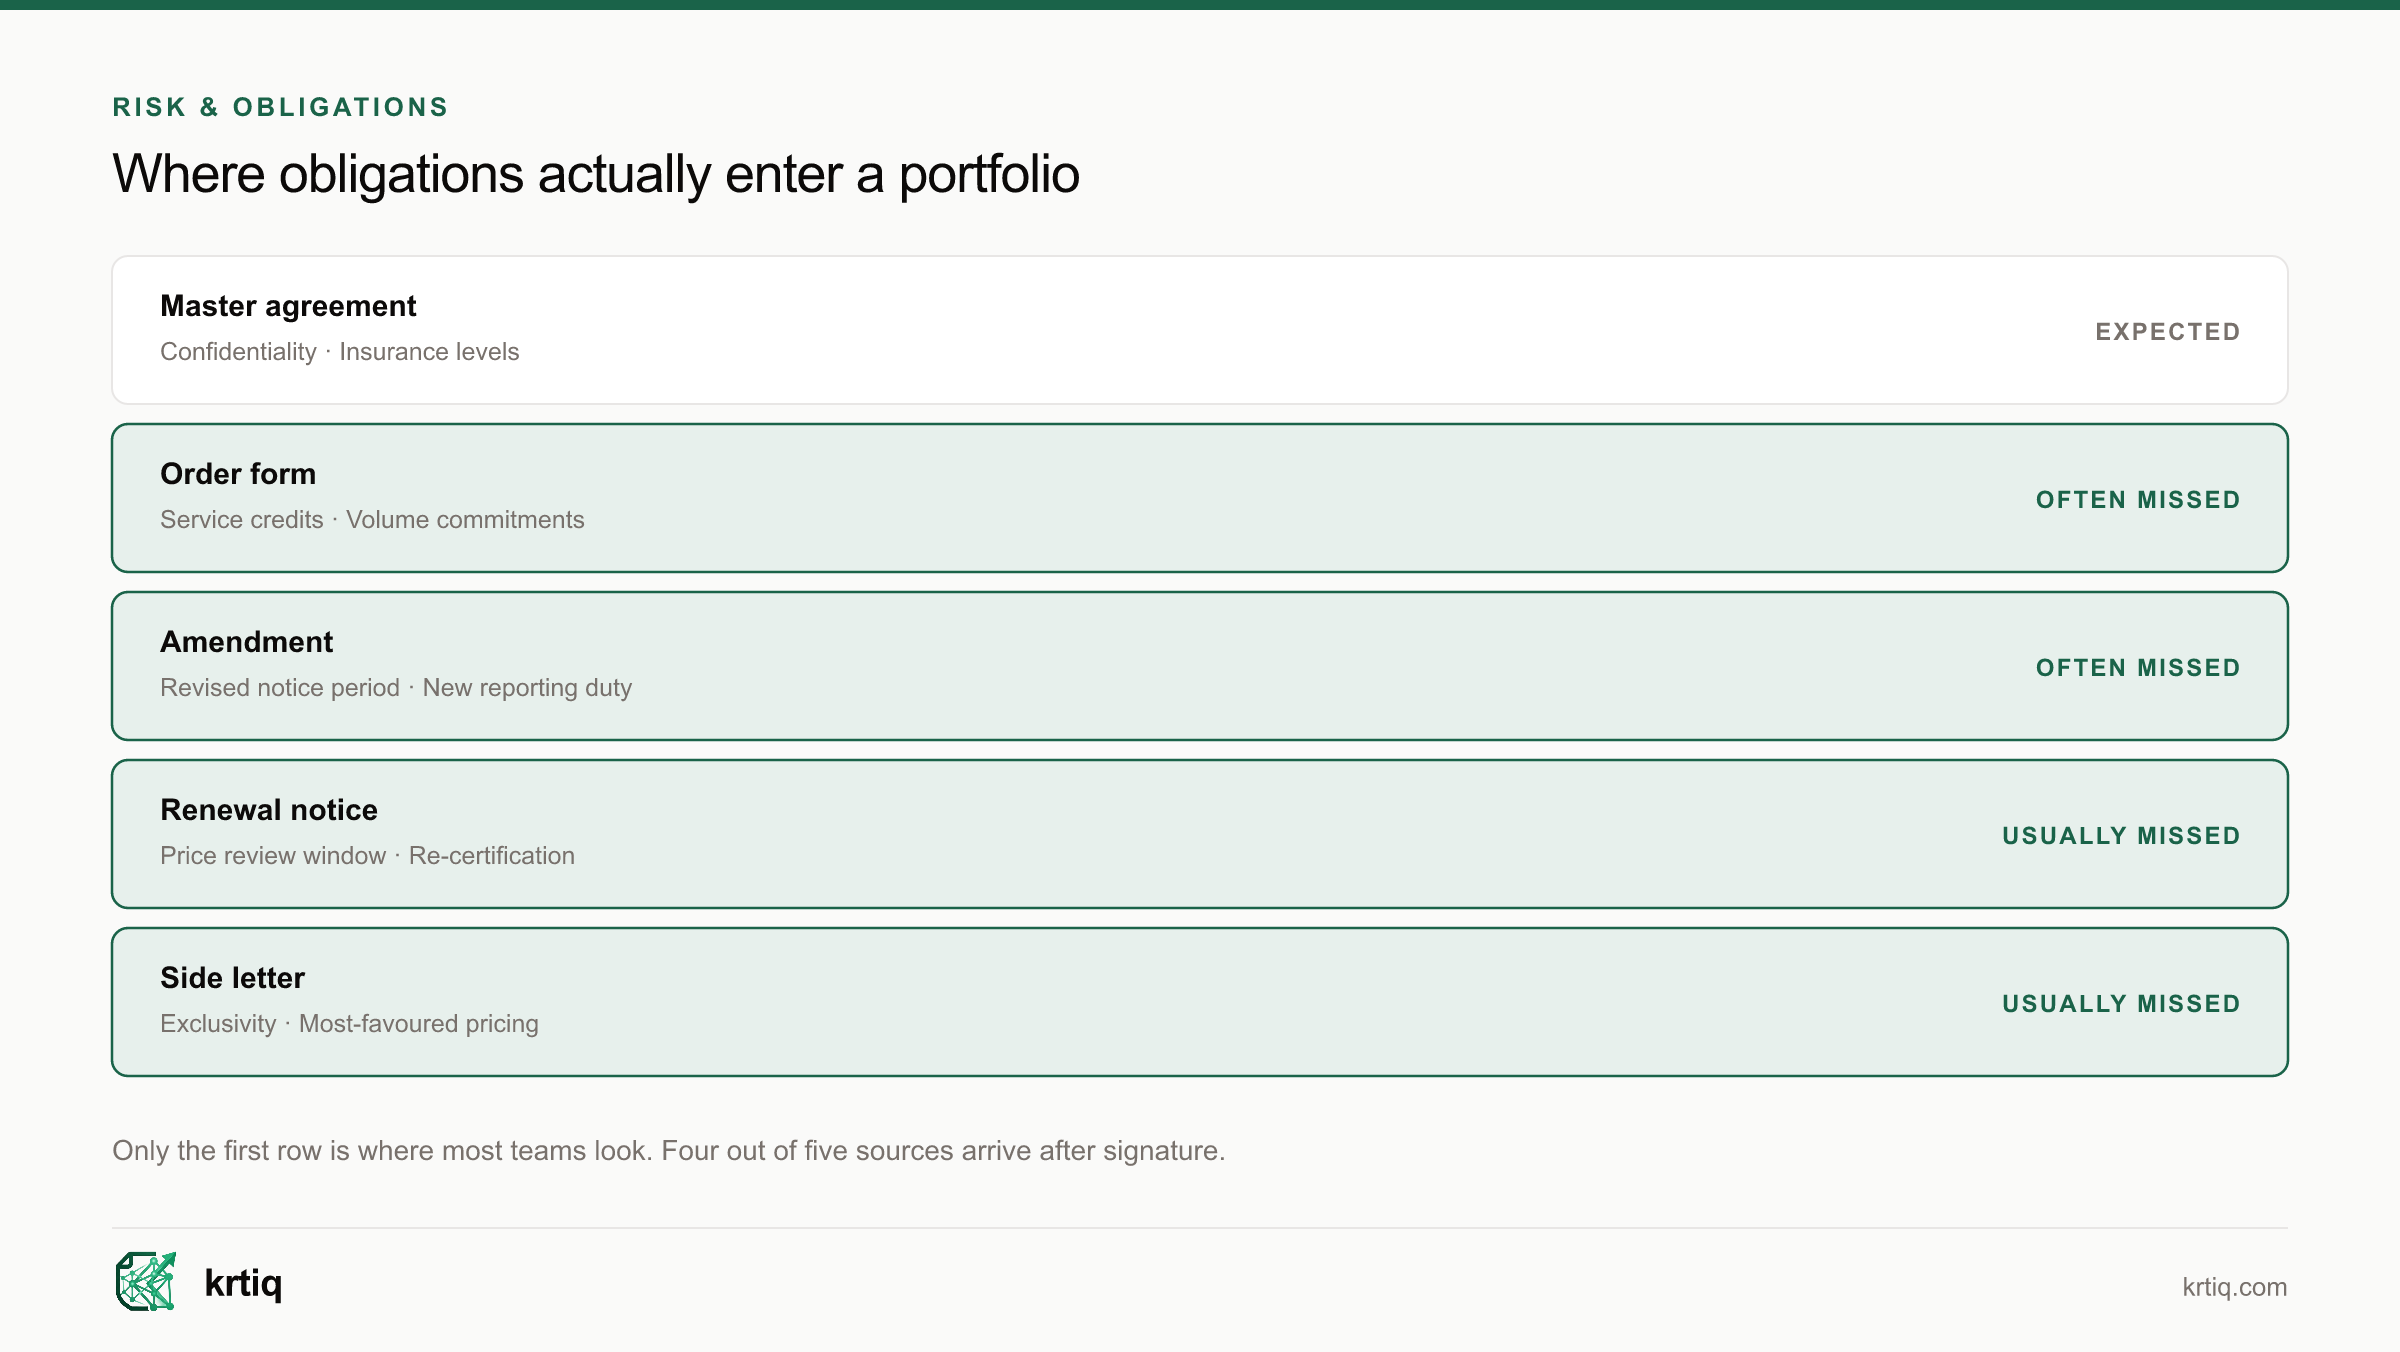Click the EXPECTED status label

tap(2168, 332)
